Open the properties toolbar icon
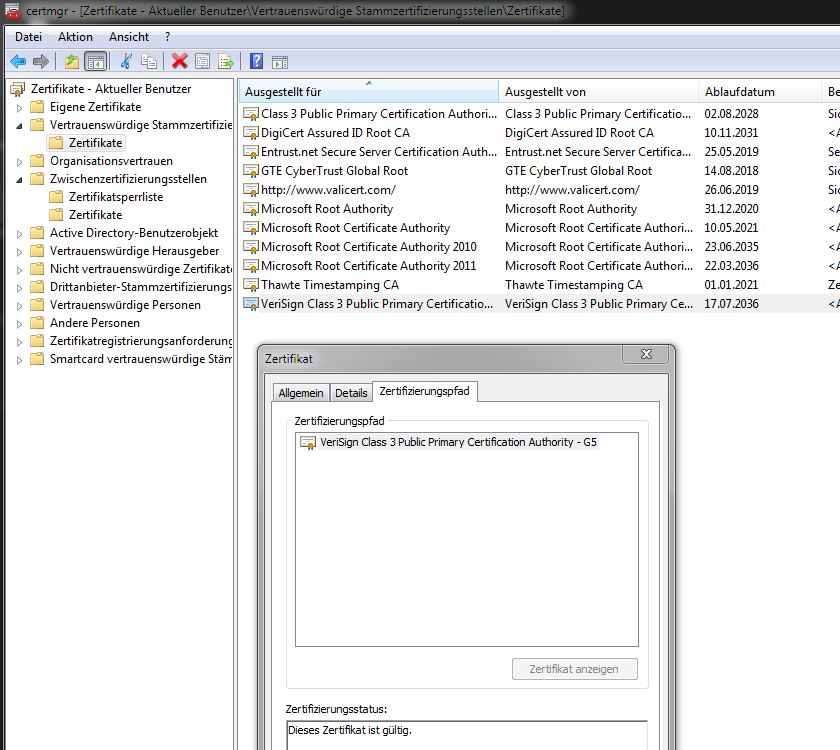Image resolution: width=840 pixels, height=750 pixels. 202,62
